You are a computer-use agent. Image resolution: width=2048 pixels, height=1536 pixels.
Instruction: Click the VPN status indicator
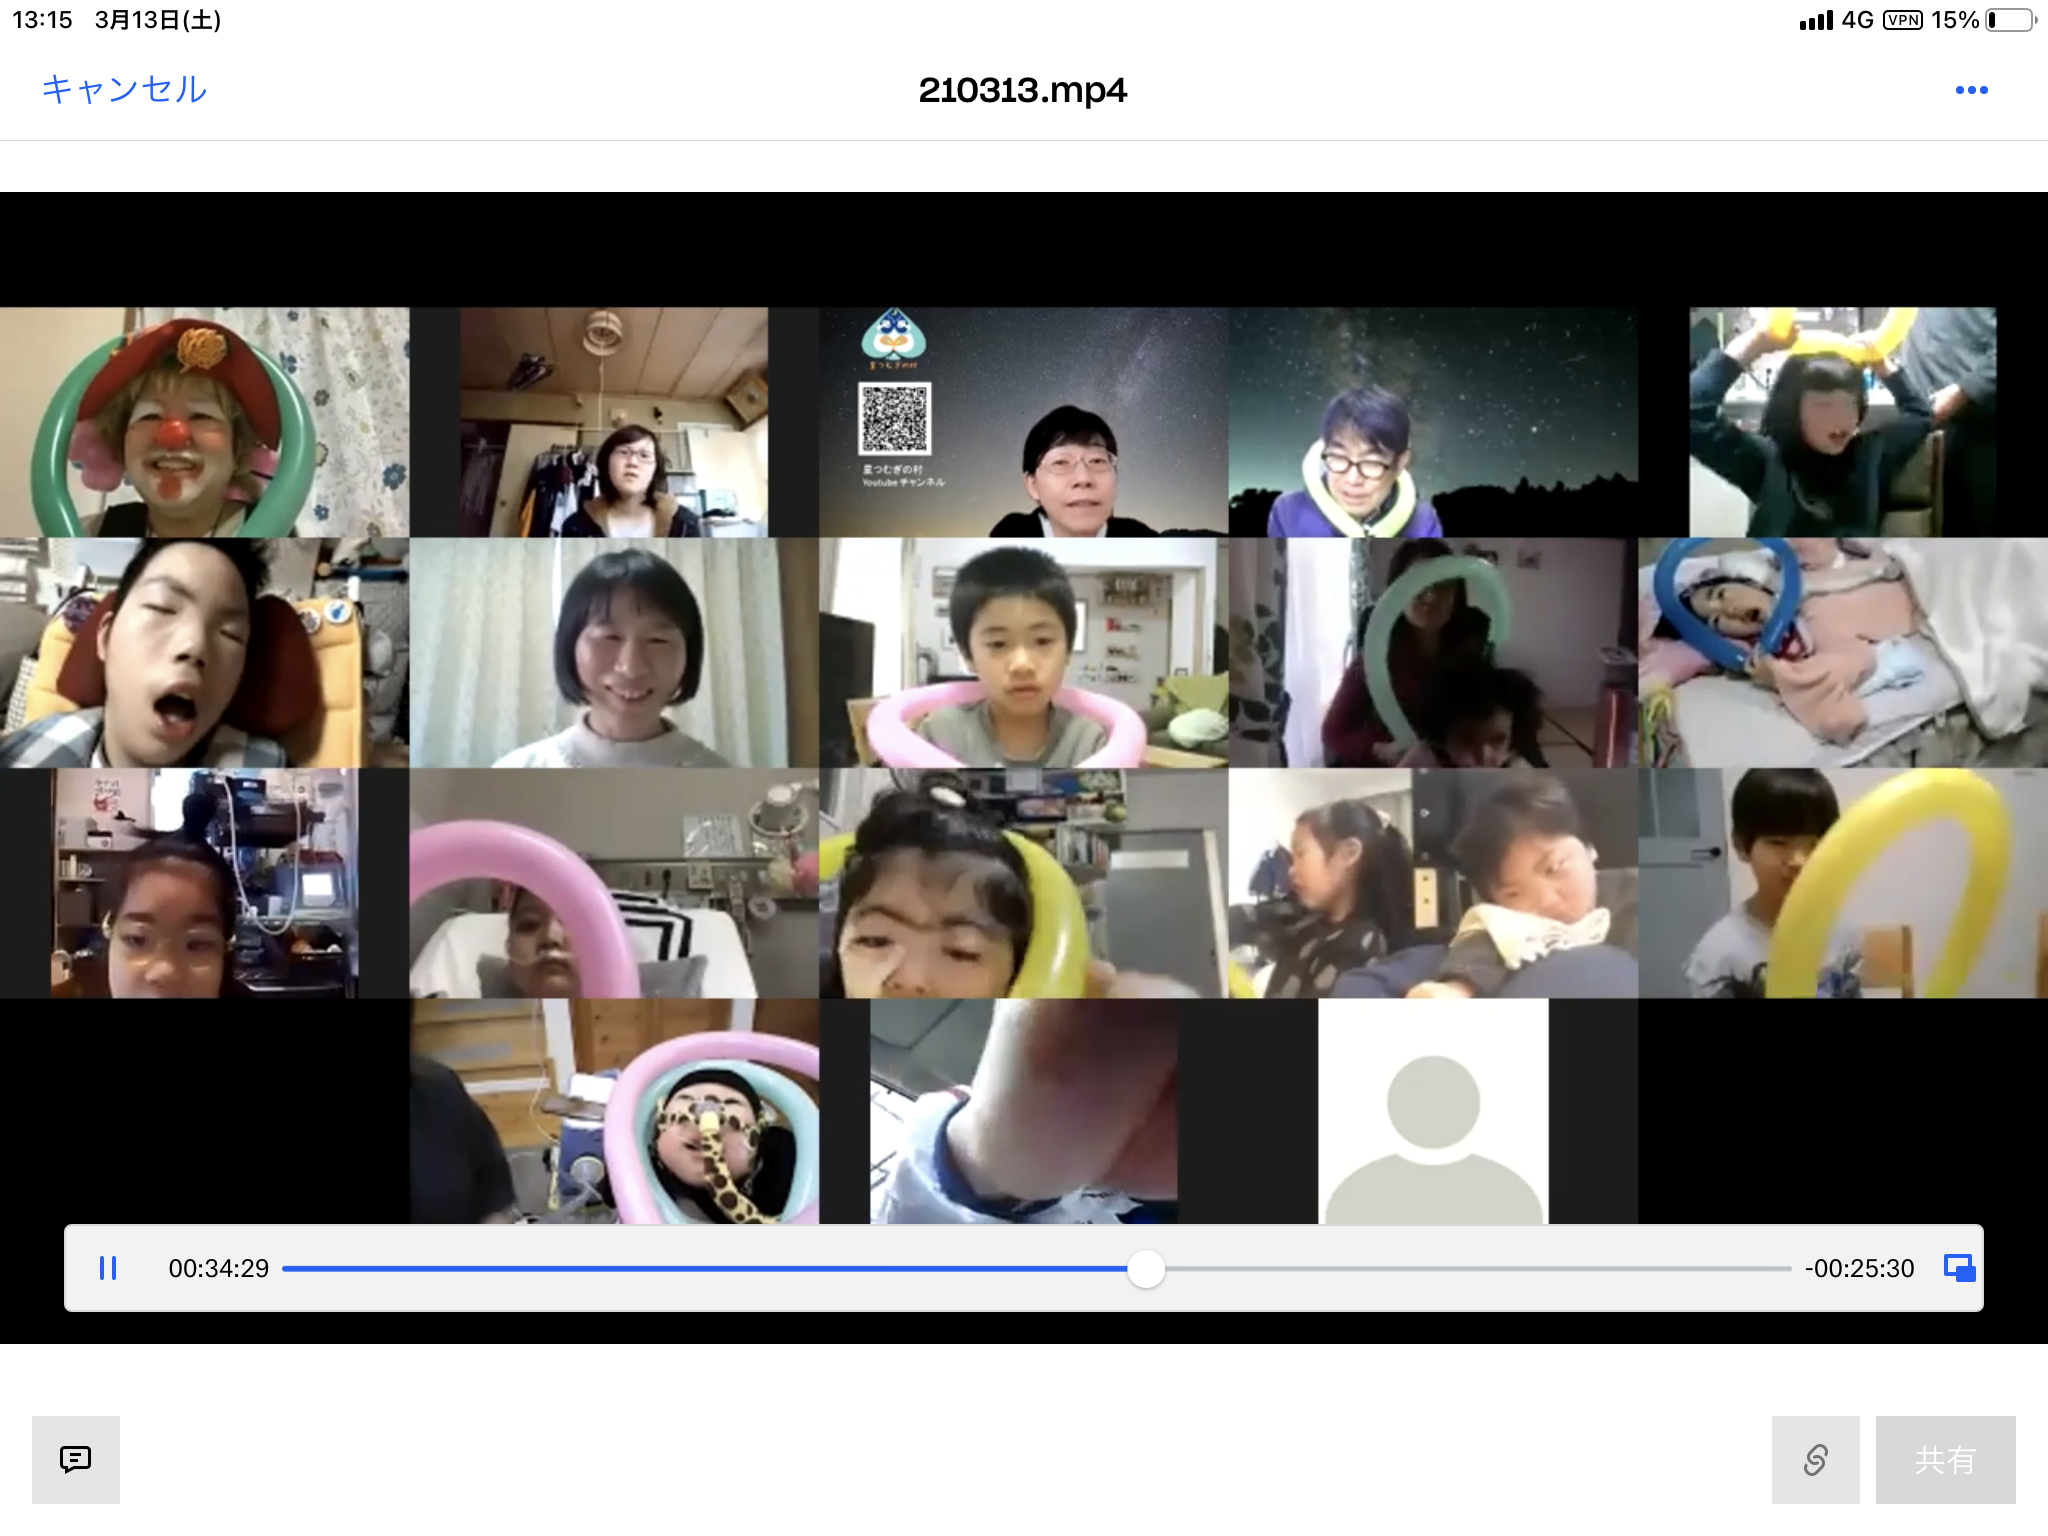(1902, 20)
